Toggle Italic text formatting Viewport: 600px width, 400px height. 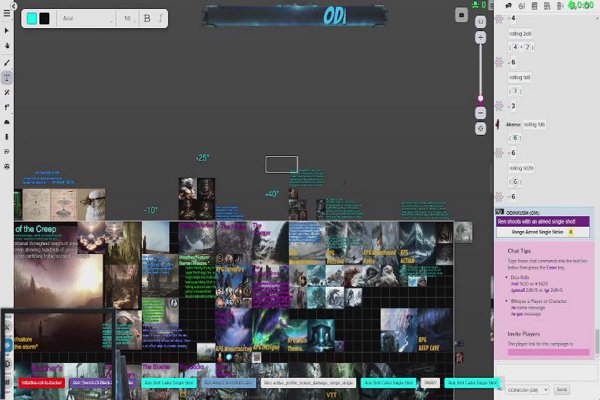[x=160, y=18]
